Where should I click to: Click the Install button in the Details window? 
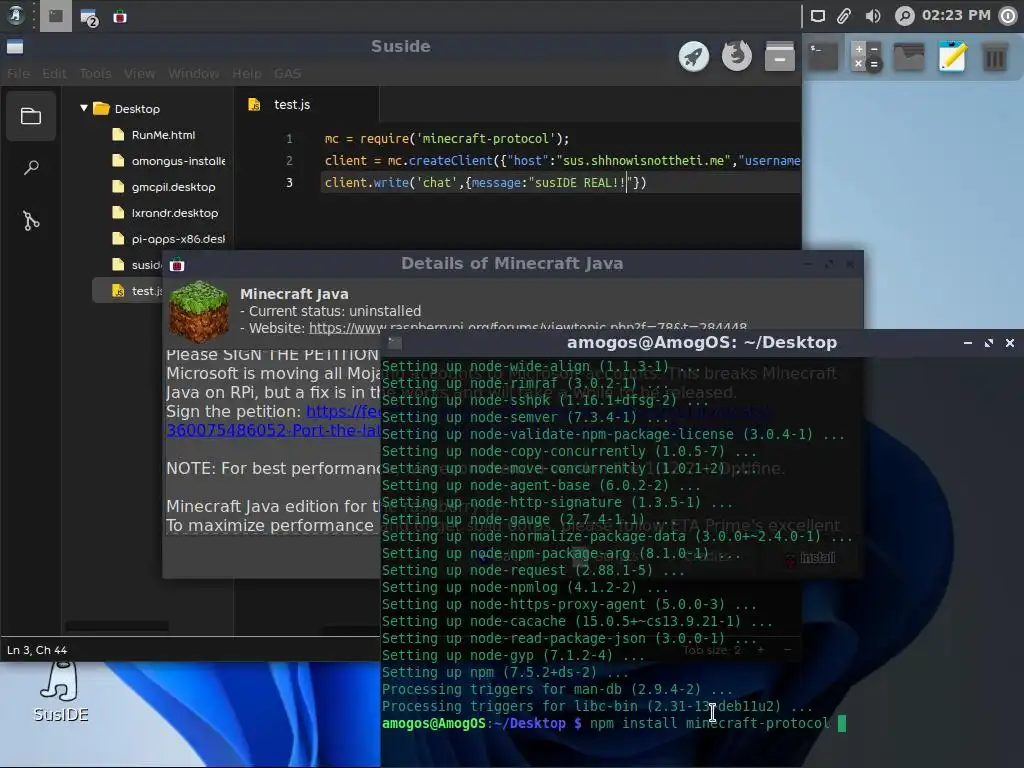click(810, 558)
